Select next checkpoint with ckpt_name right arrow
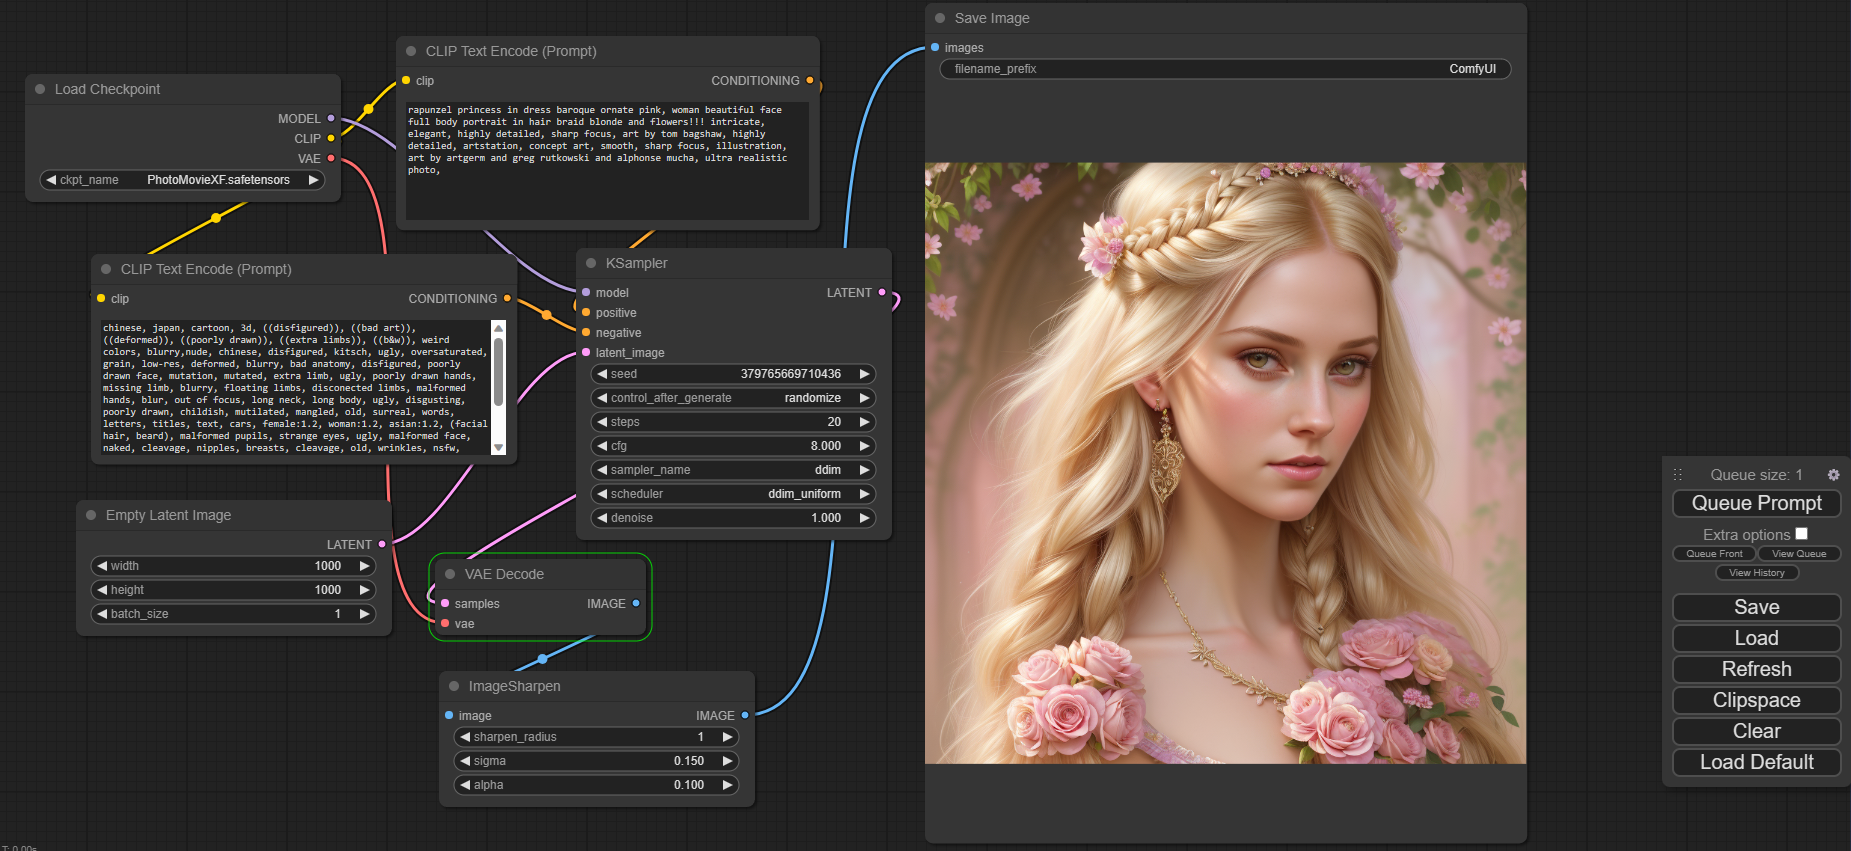Viewport: 1851px width, 851px height. tap(313, 180)
